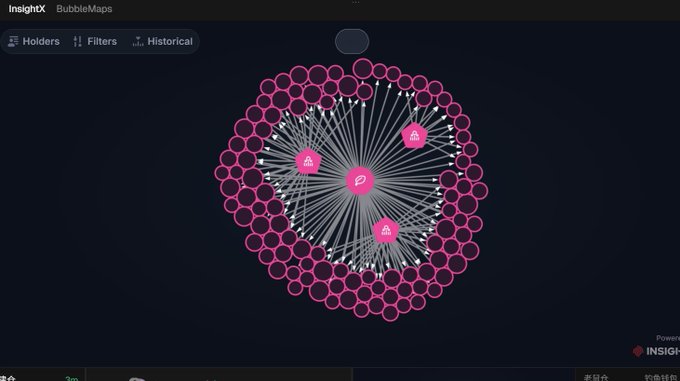Select the lower pentagon cluster node
The image size is (680, 381).
click(386, 230)
